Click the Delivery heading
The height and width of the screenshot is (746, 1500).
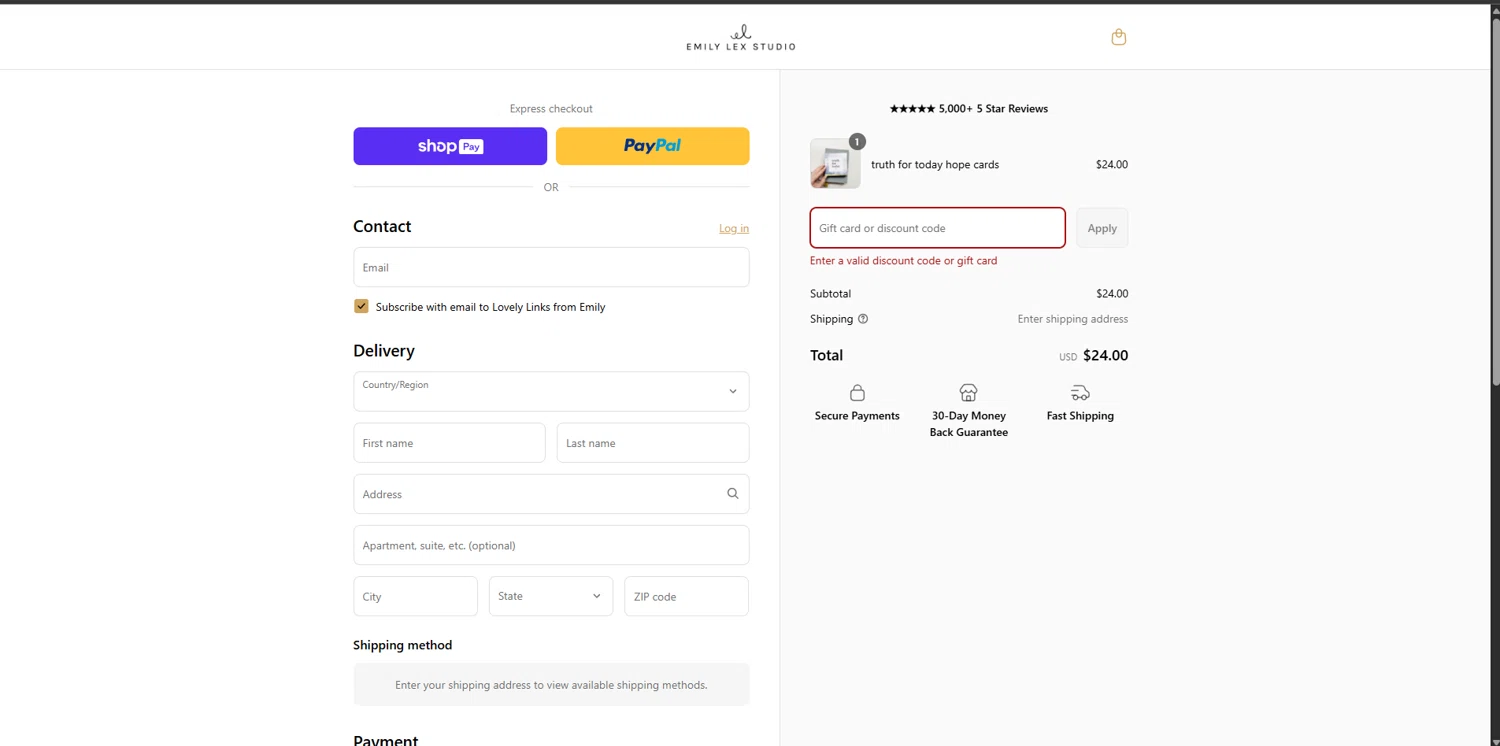click(x=384, y=351)
